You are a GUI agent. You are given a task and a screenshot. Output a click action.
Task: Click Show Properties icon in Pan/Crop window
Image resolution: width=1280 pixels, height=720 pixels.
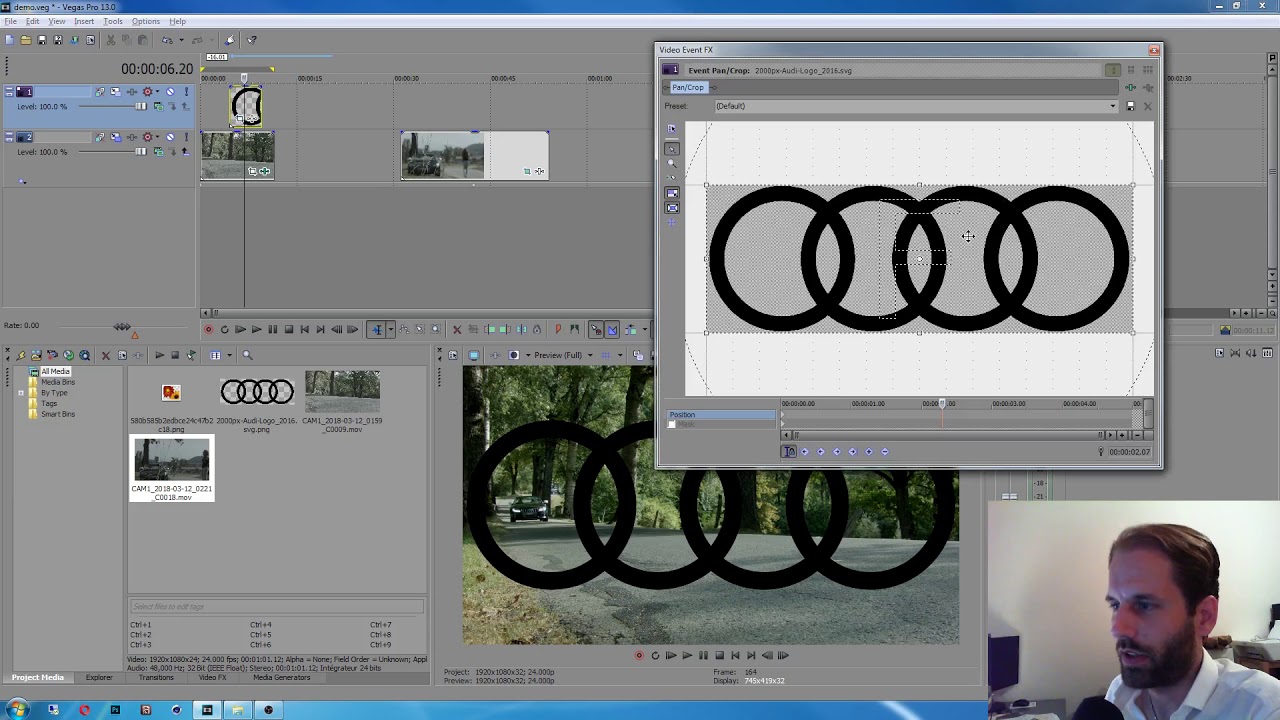672,129
